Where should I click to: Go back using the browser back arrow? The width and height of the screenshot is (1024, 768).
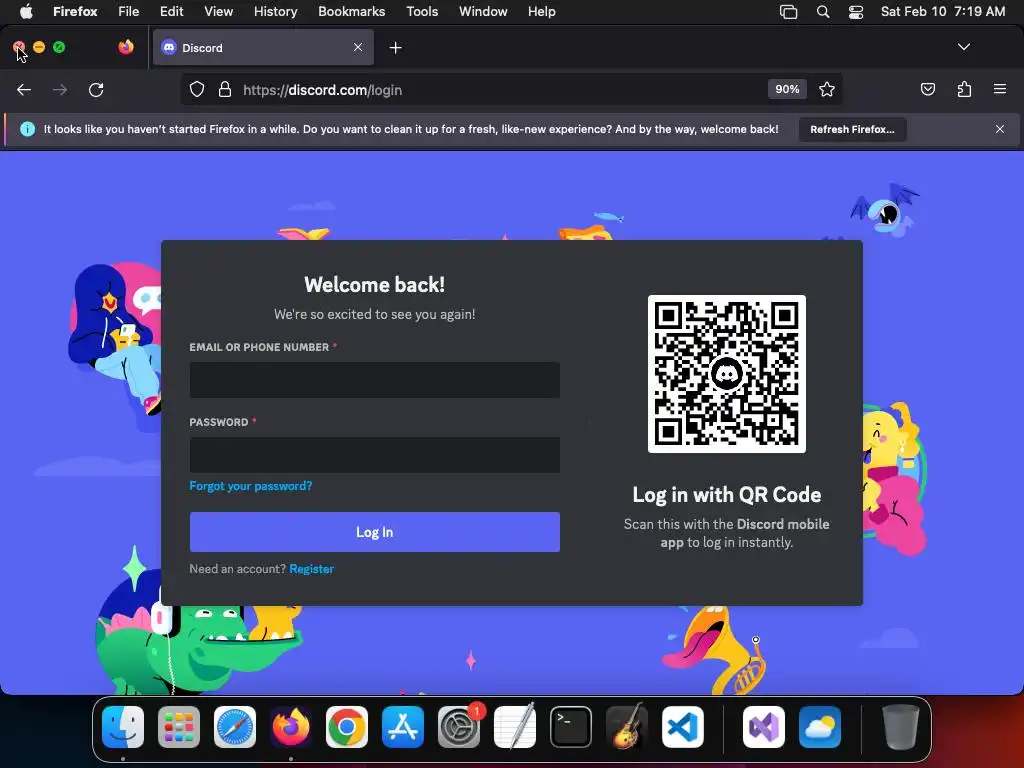pos(24,89)
